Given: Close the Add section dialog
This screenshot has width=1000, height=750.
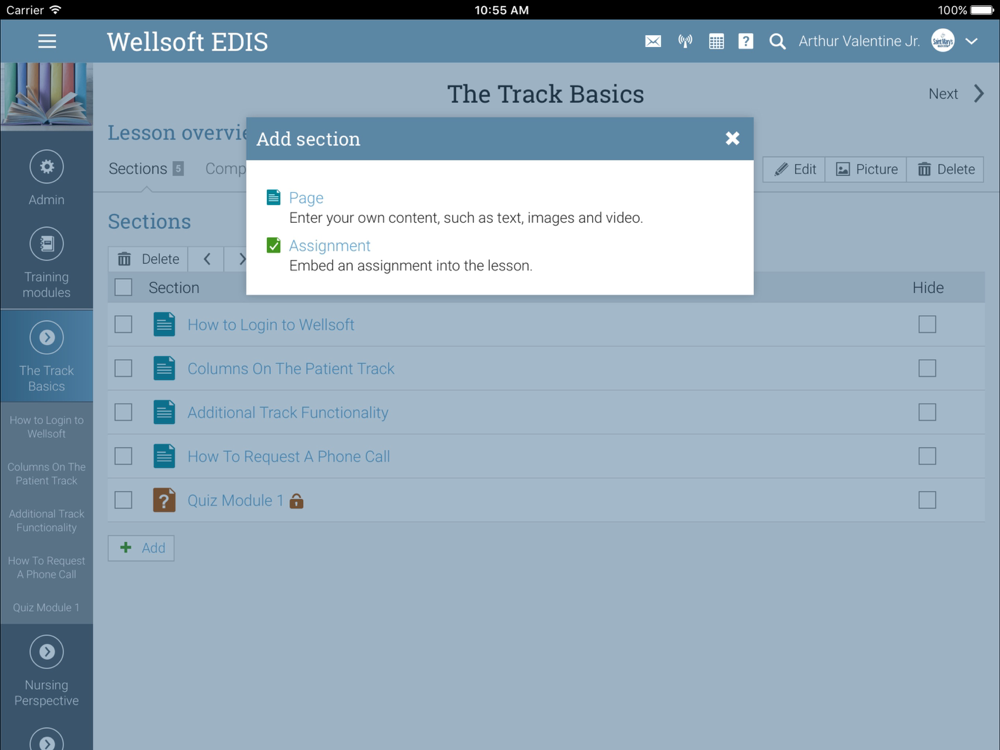Looking at the screenshot, I should click(732, 138).
